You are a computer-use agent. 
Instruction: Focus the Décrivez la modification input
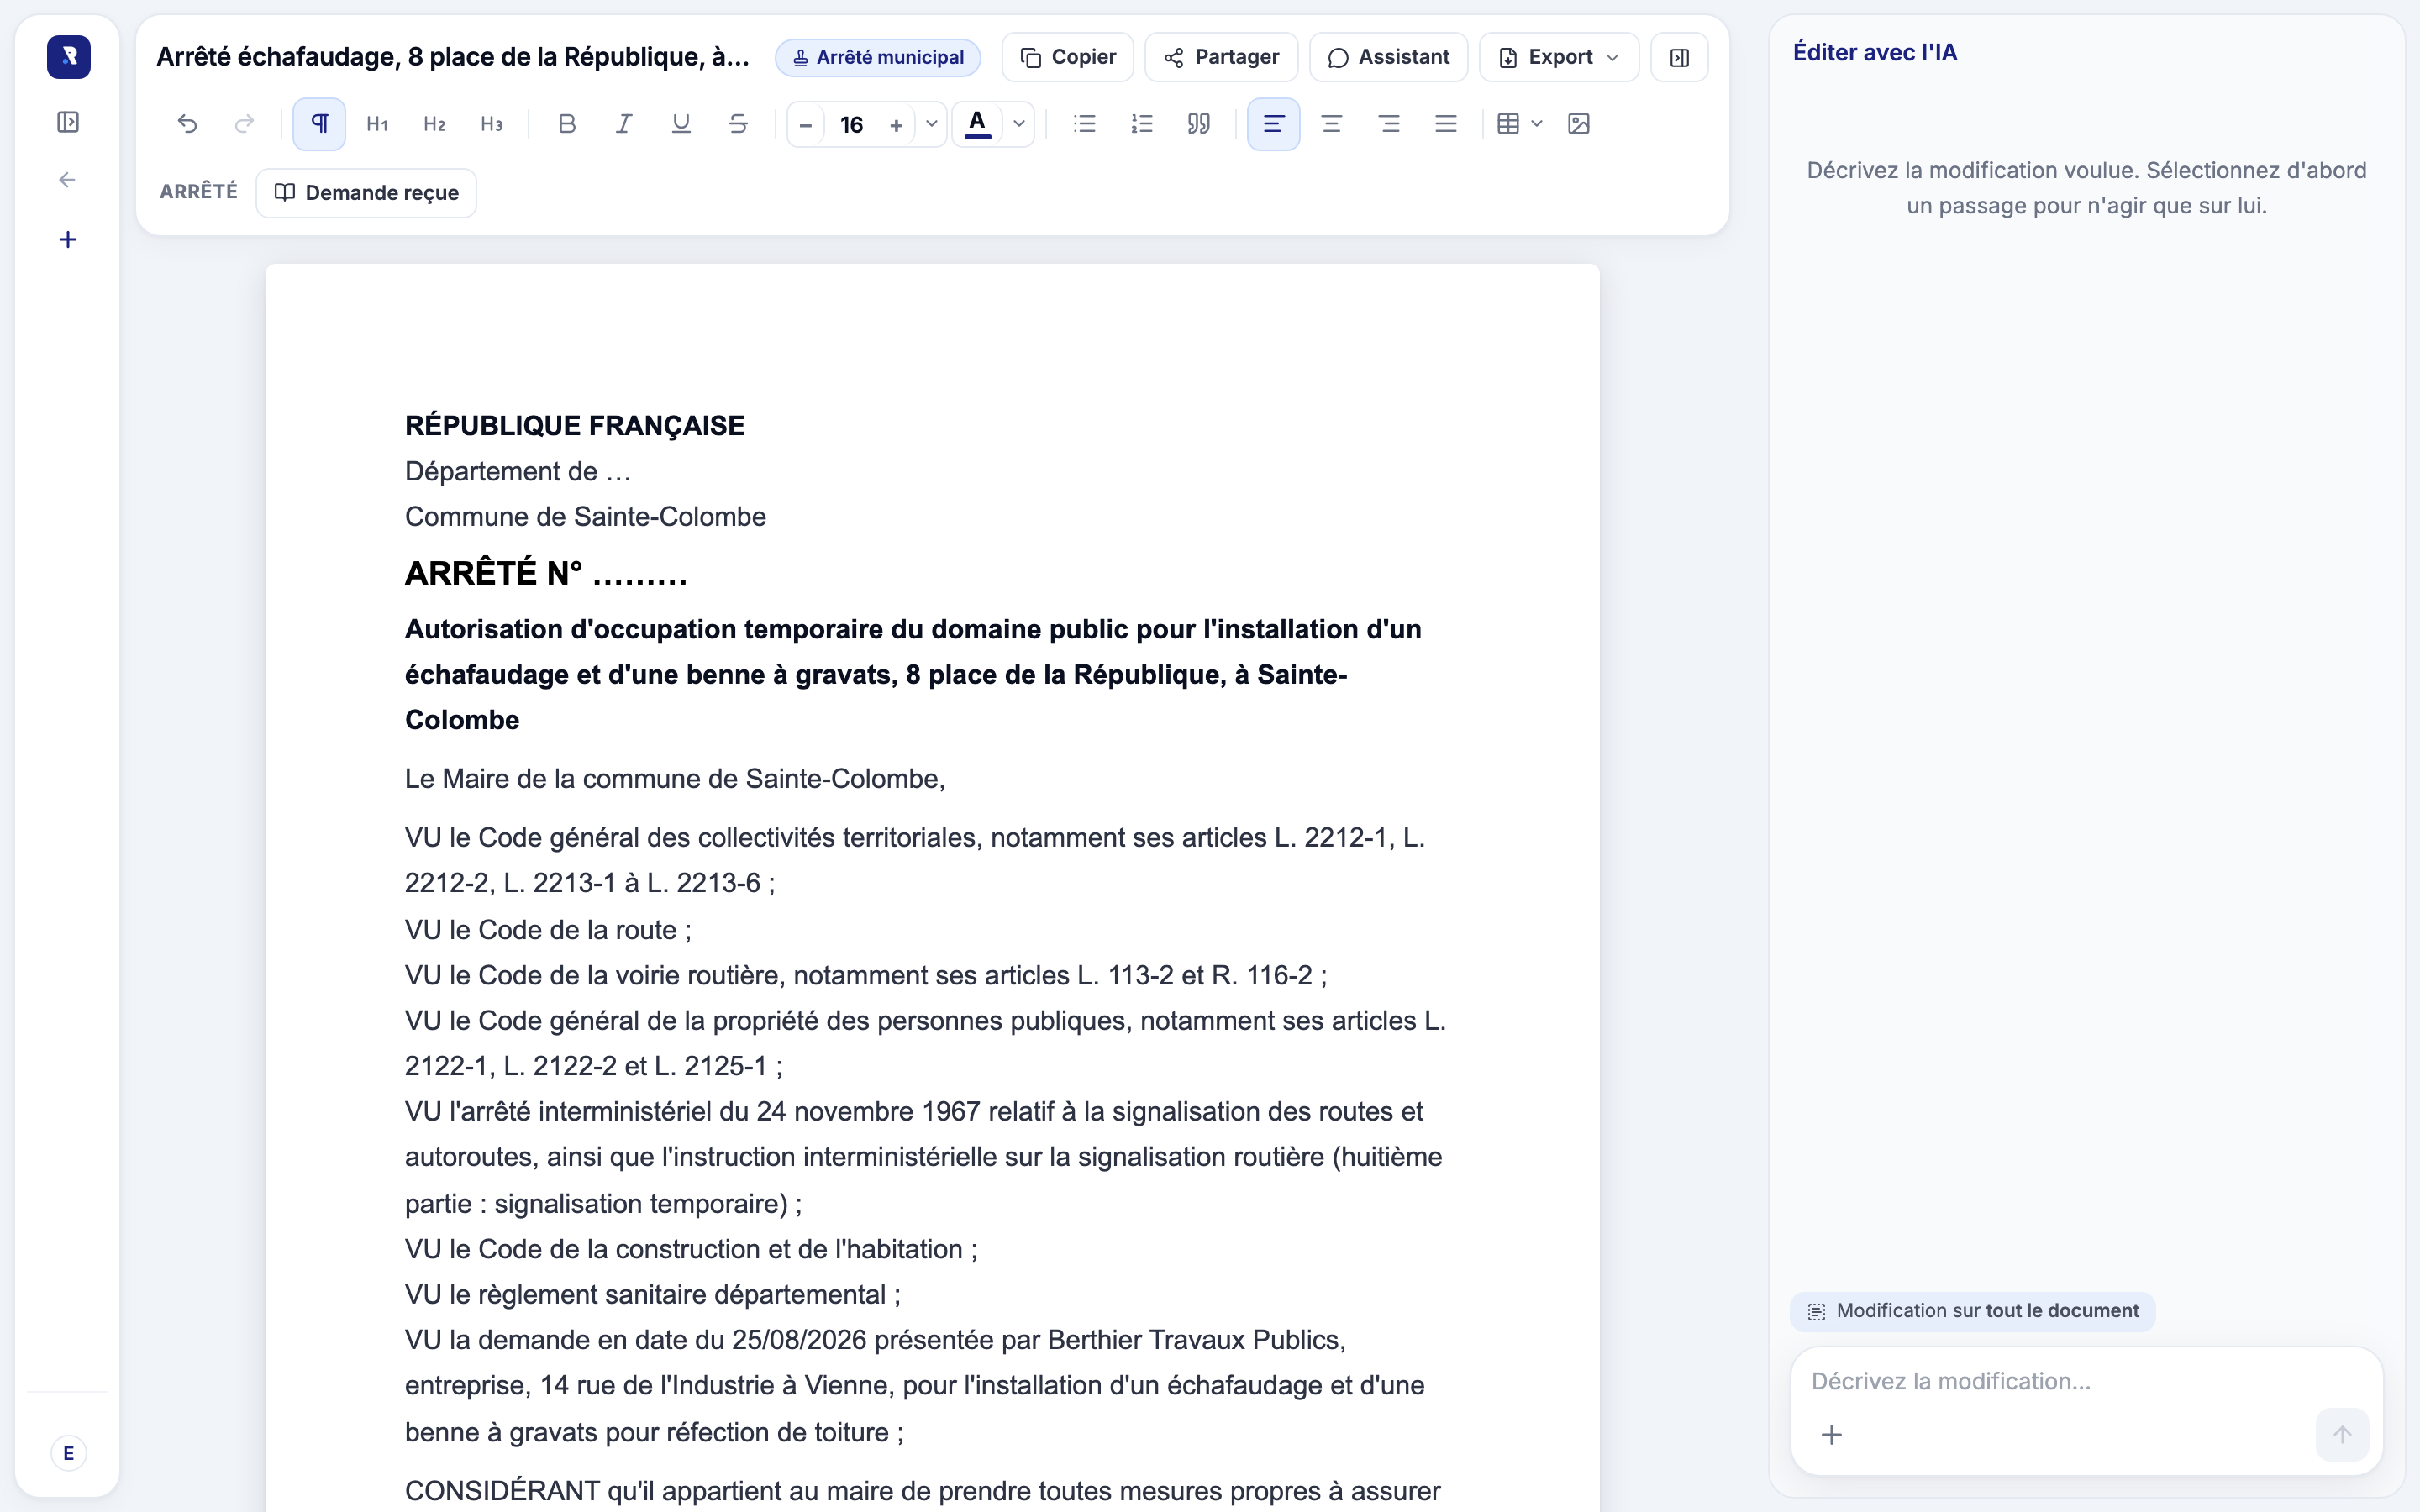point(2086,1381)
